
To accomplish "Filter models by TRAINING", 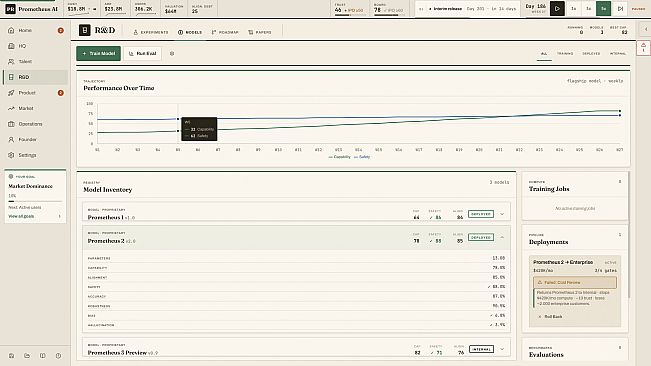I will 565,54.
